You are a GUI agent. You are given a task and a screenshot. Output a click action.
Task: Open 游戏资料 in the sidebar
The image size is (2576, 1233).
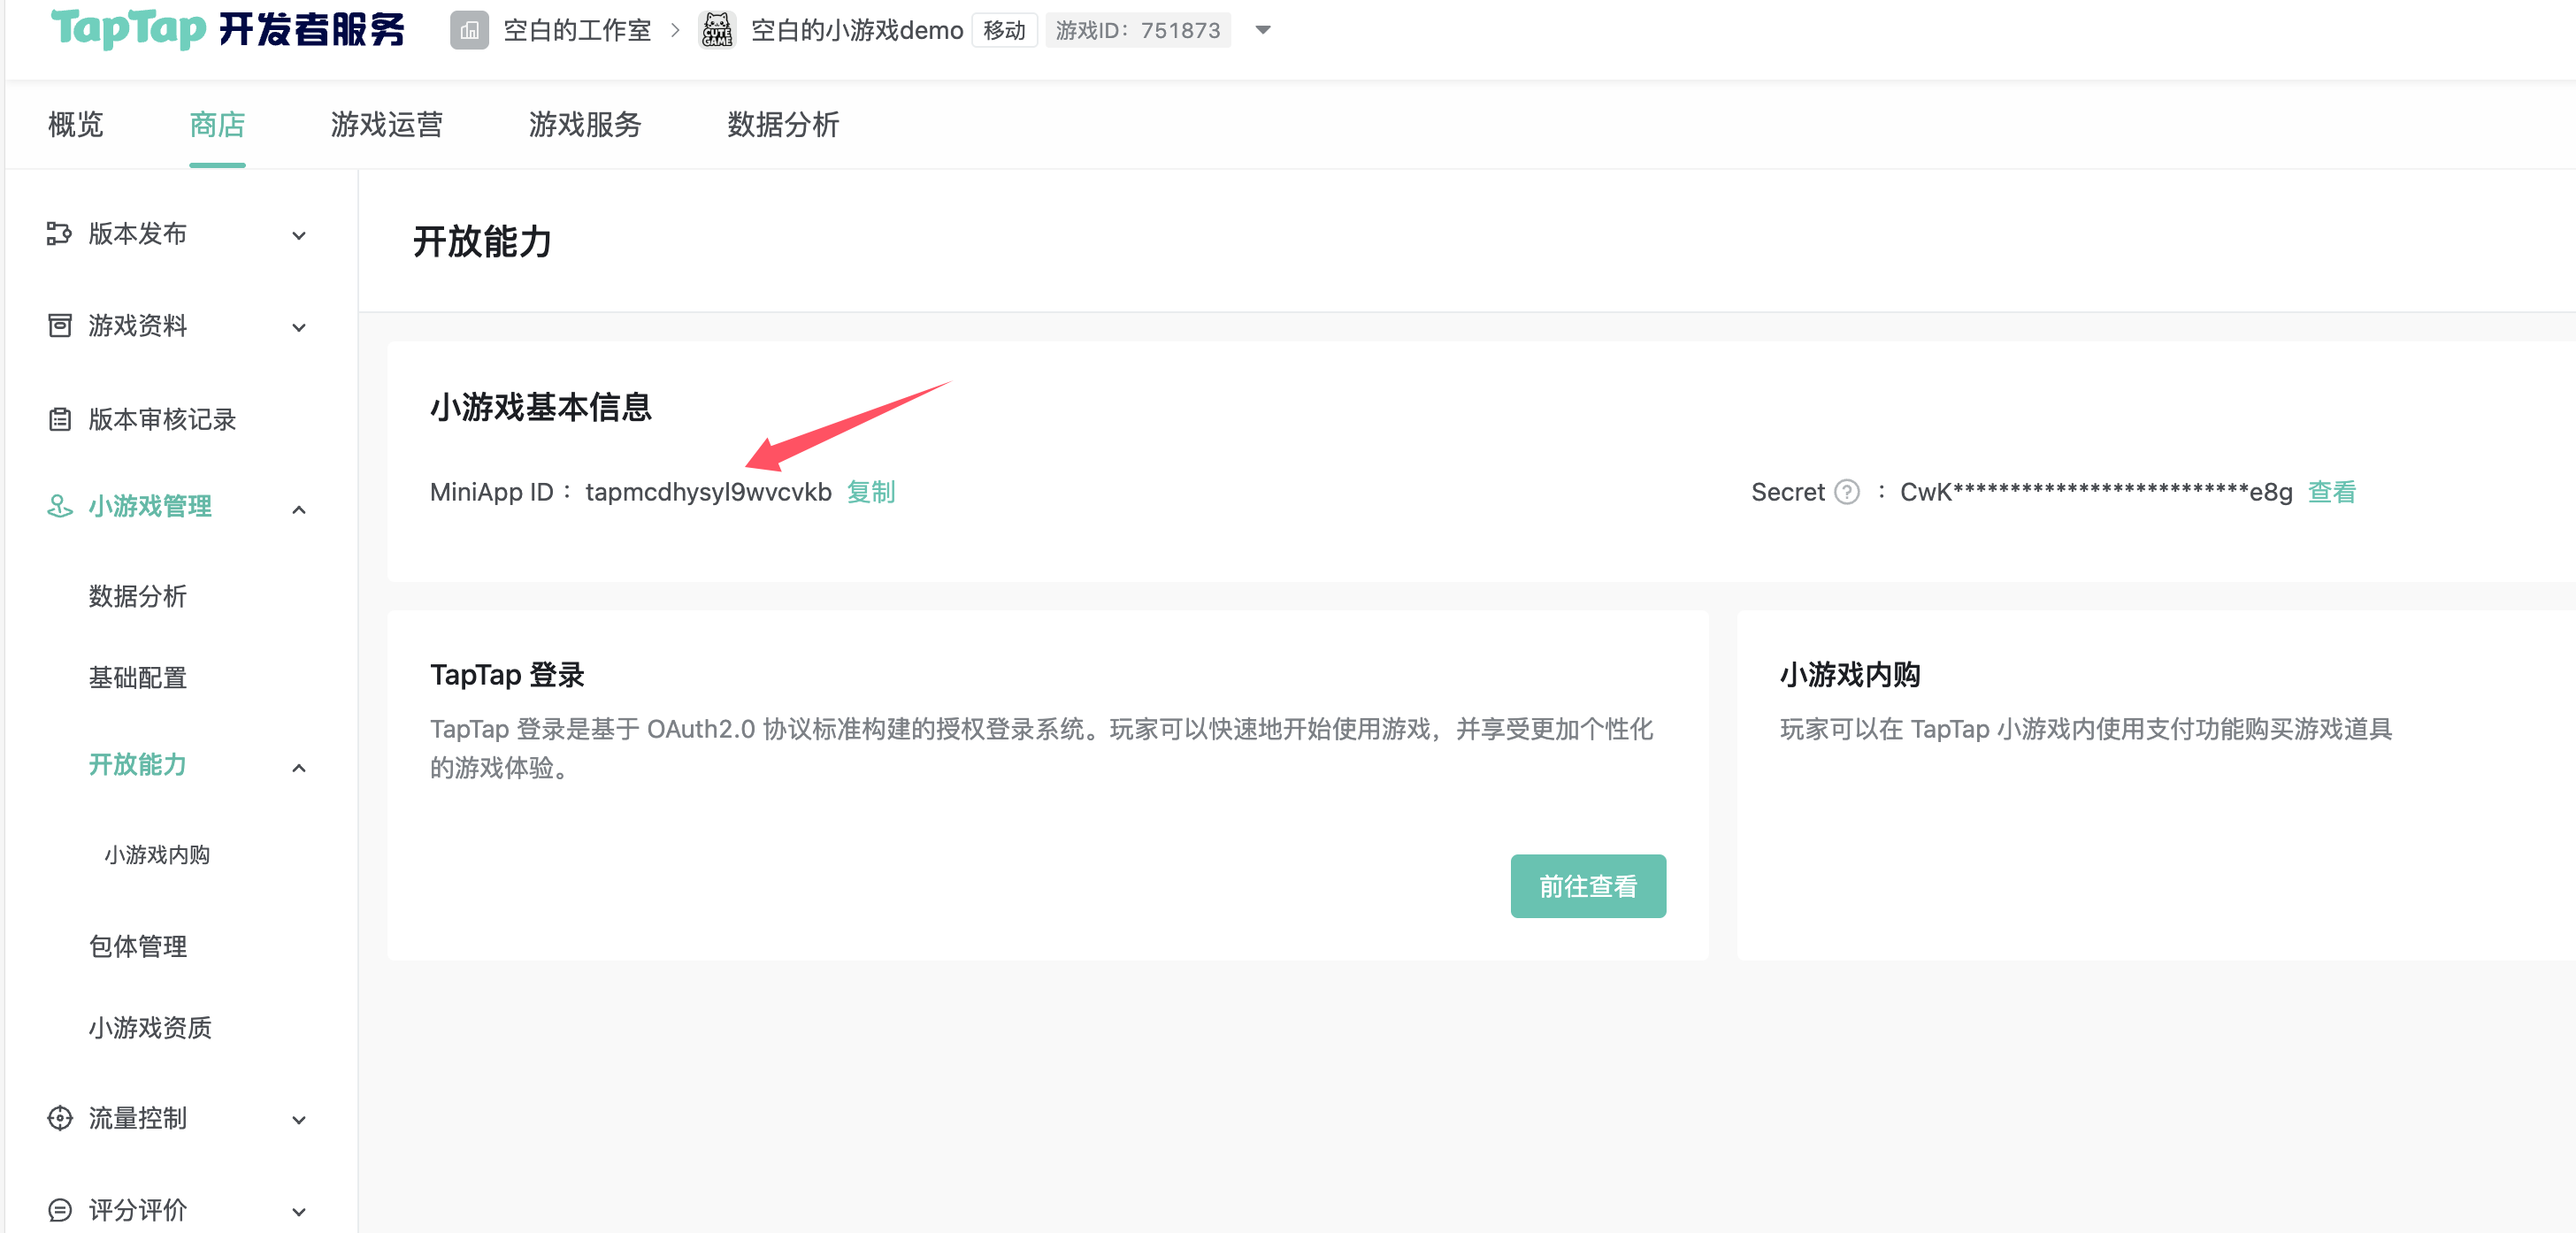137,326
